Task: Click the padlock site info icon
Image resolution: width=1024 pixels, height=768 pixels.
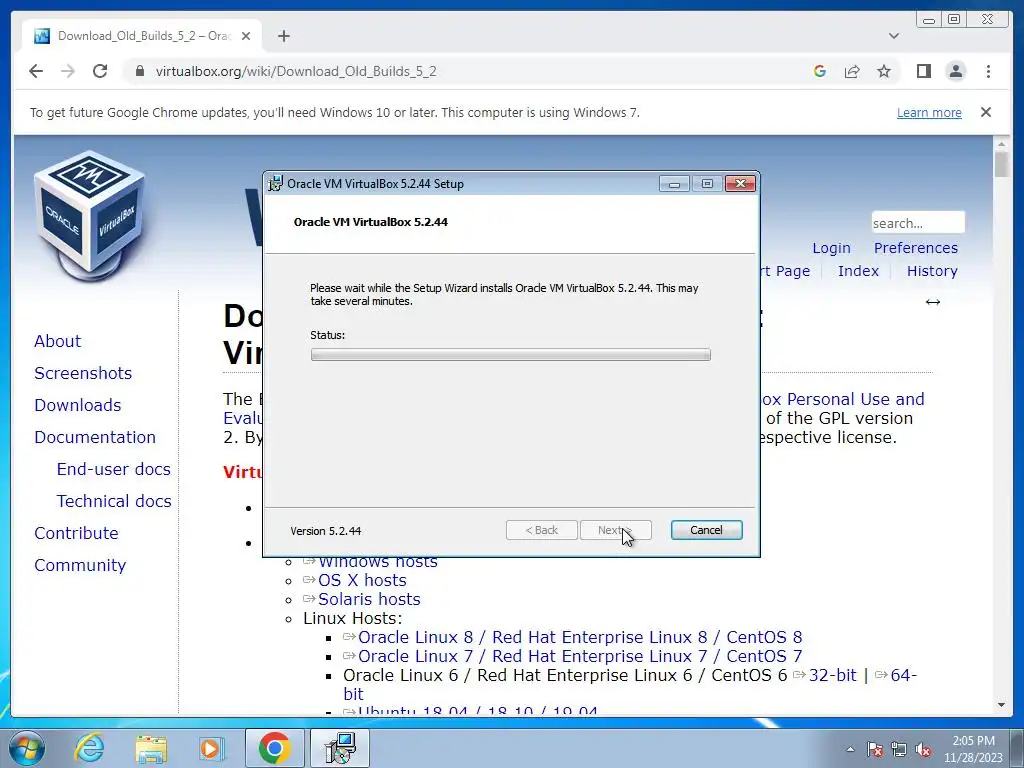Action: click(x=139, y=71)
